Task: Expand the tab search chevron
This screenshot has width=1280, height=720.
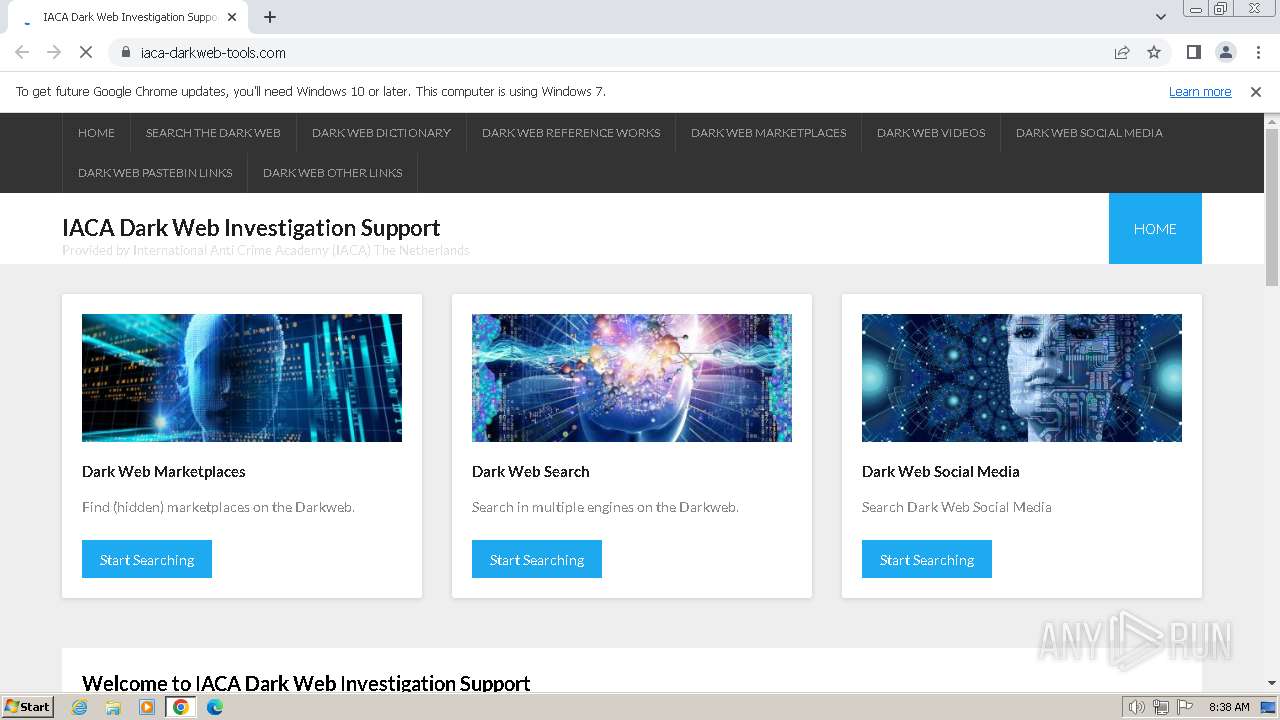Action: tap(1160, 17)
